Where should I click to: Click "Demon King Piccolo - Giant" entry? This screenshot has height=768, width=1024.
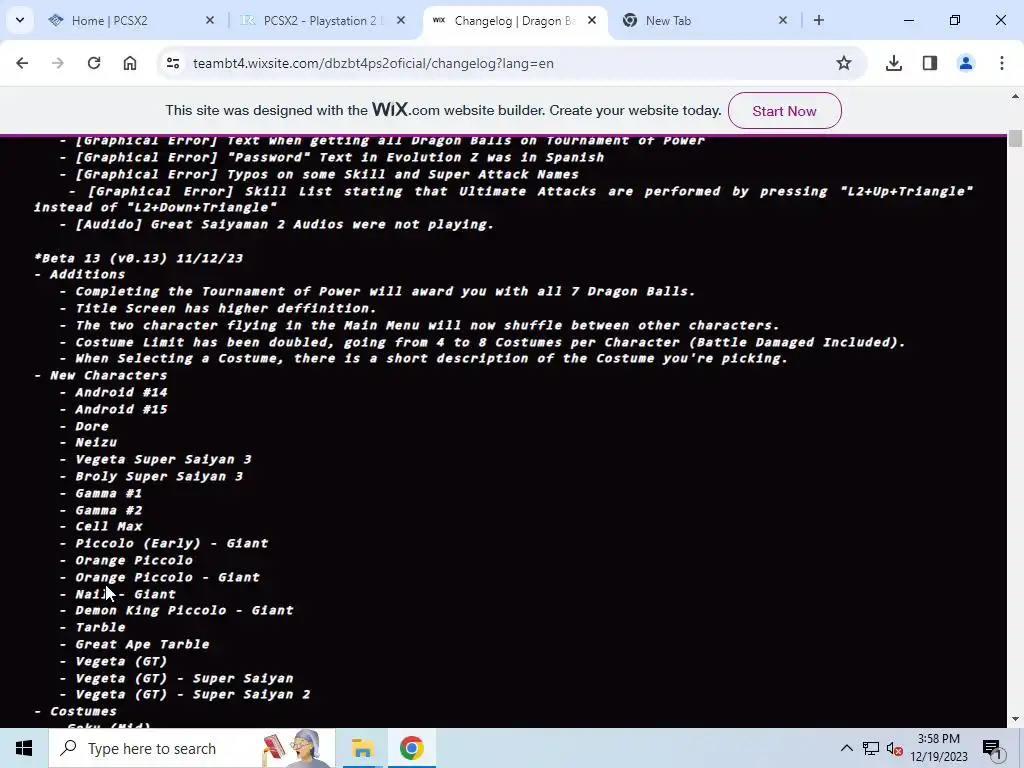[x=184, y=611]
